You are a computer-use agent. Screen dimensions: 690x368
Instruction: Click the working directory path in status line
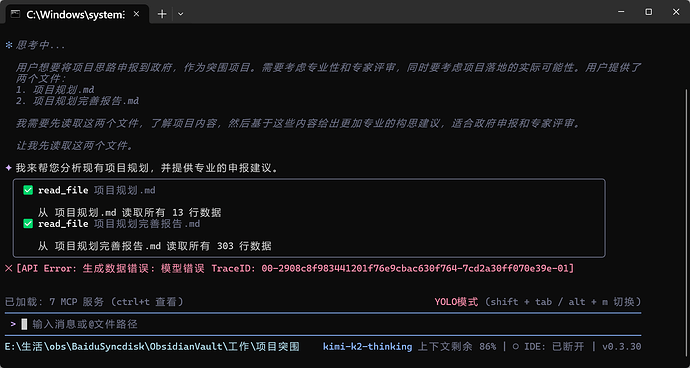point(152,347)
